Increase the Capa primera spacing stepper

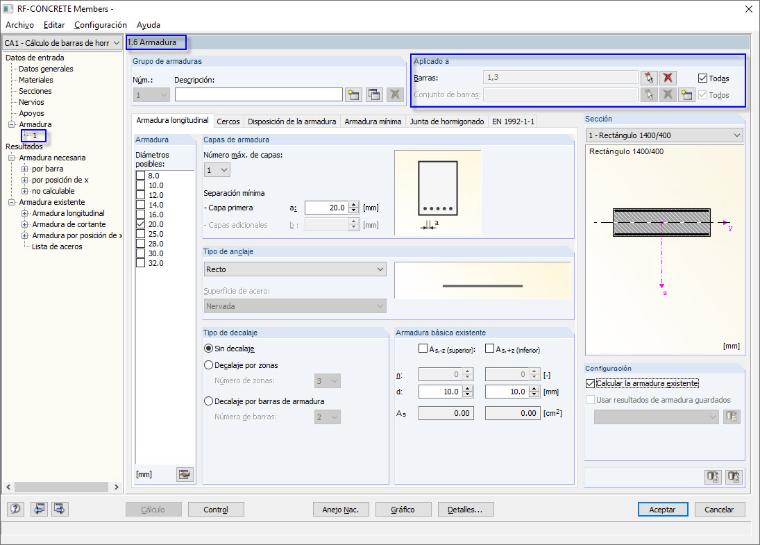click(x=354, y=205)
